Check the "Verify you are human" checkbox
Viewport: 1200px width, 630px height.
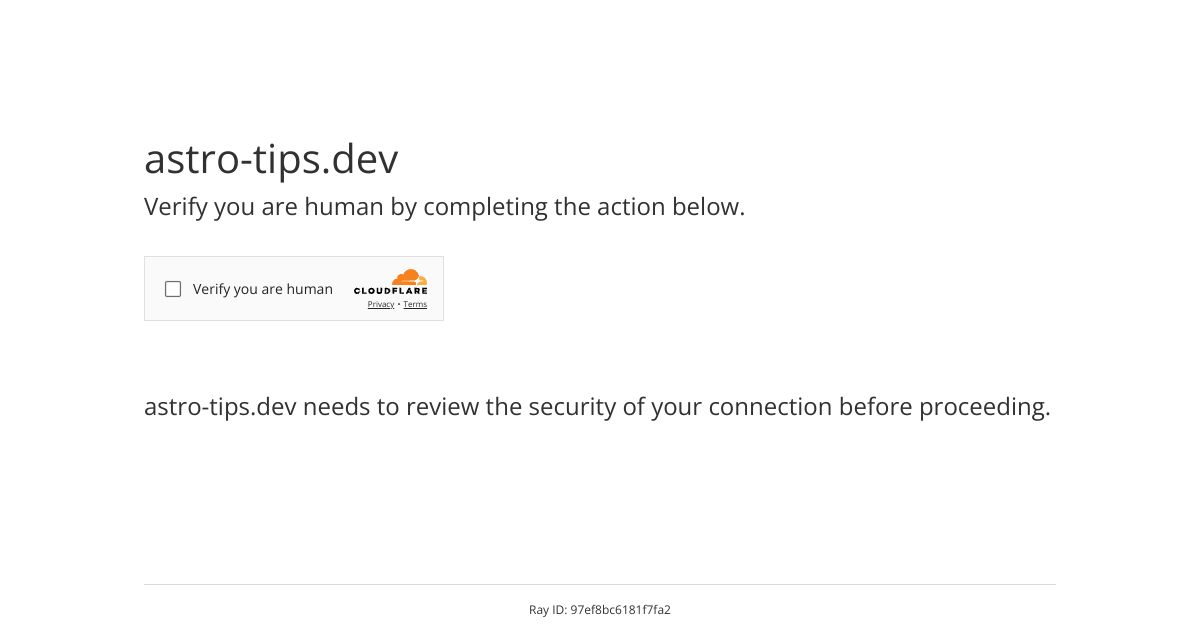coord(173,289)
